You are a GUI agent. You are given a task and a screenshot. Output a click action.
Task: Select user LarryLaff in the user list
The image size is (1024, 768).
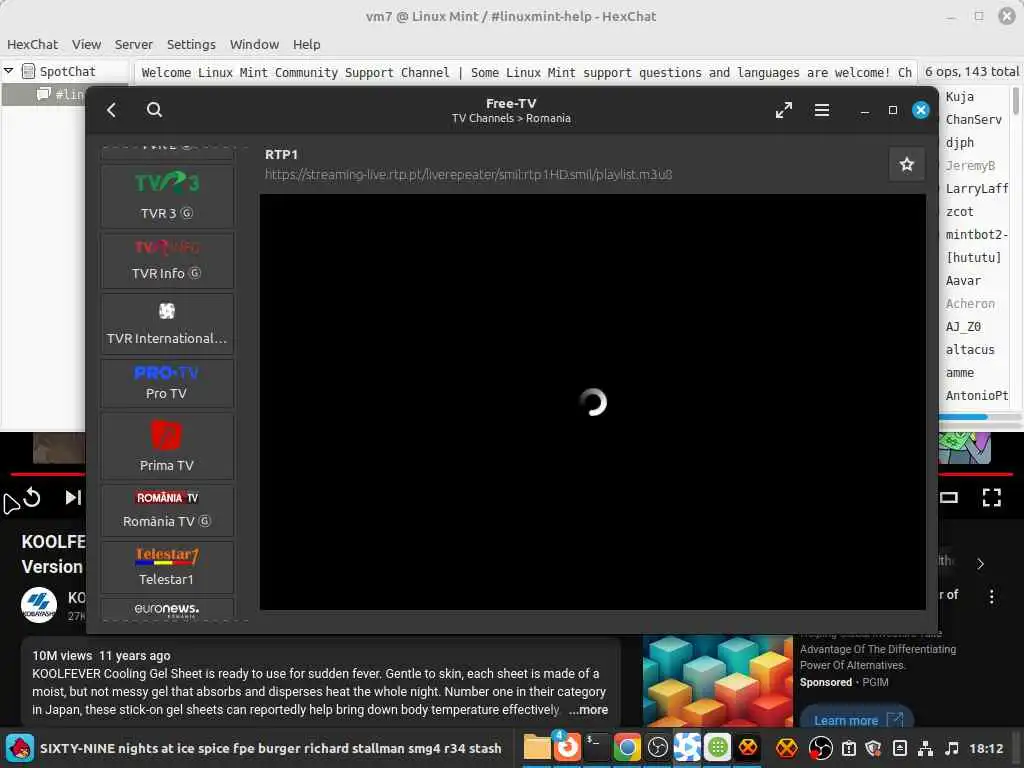(976, 189)
